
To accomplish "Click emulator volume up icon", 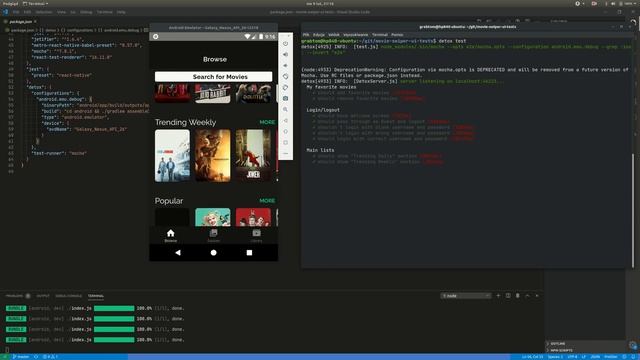I will [285, 54].
